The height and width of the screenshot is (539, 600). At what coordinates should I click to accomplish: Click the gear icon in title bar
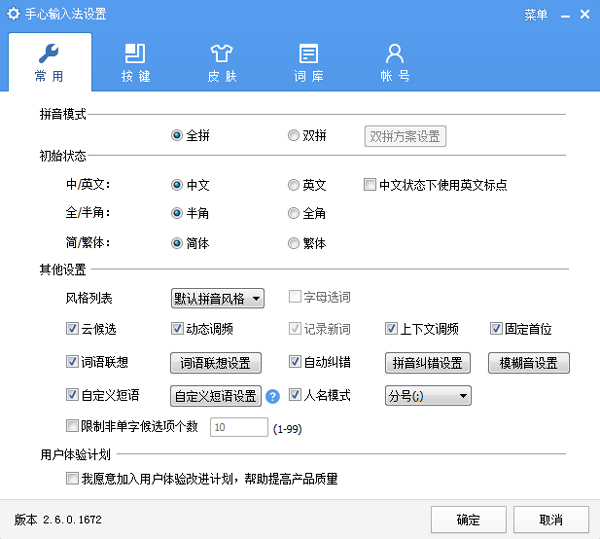coord(13,14)
